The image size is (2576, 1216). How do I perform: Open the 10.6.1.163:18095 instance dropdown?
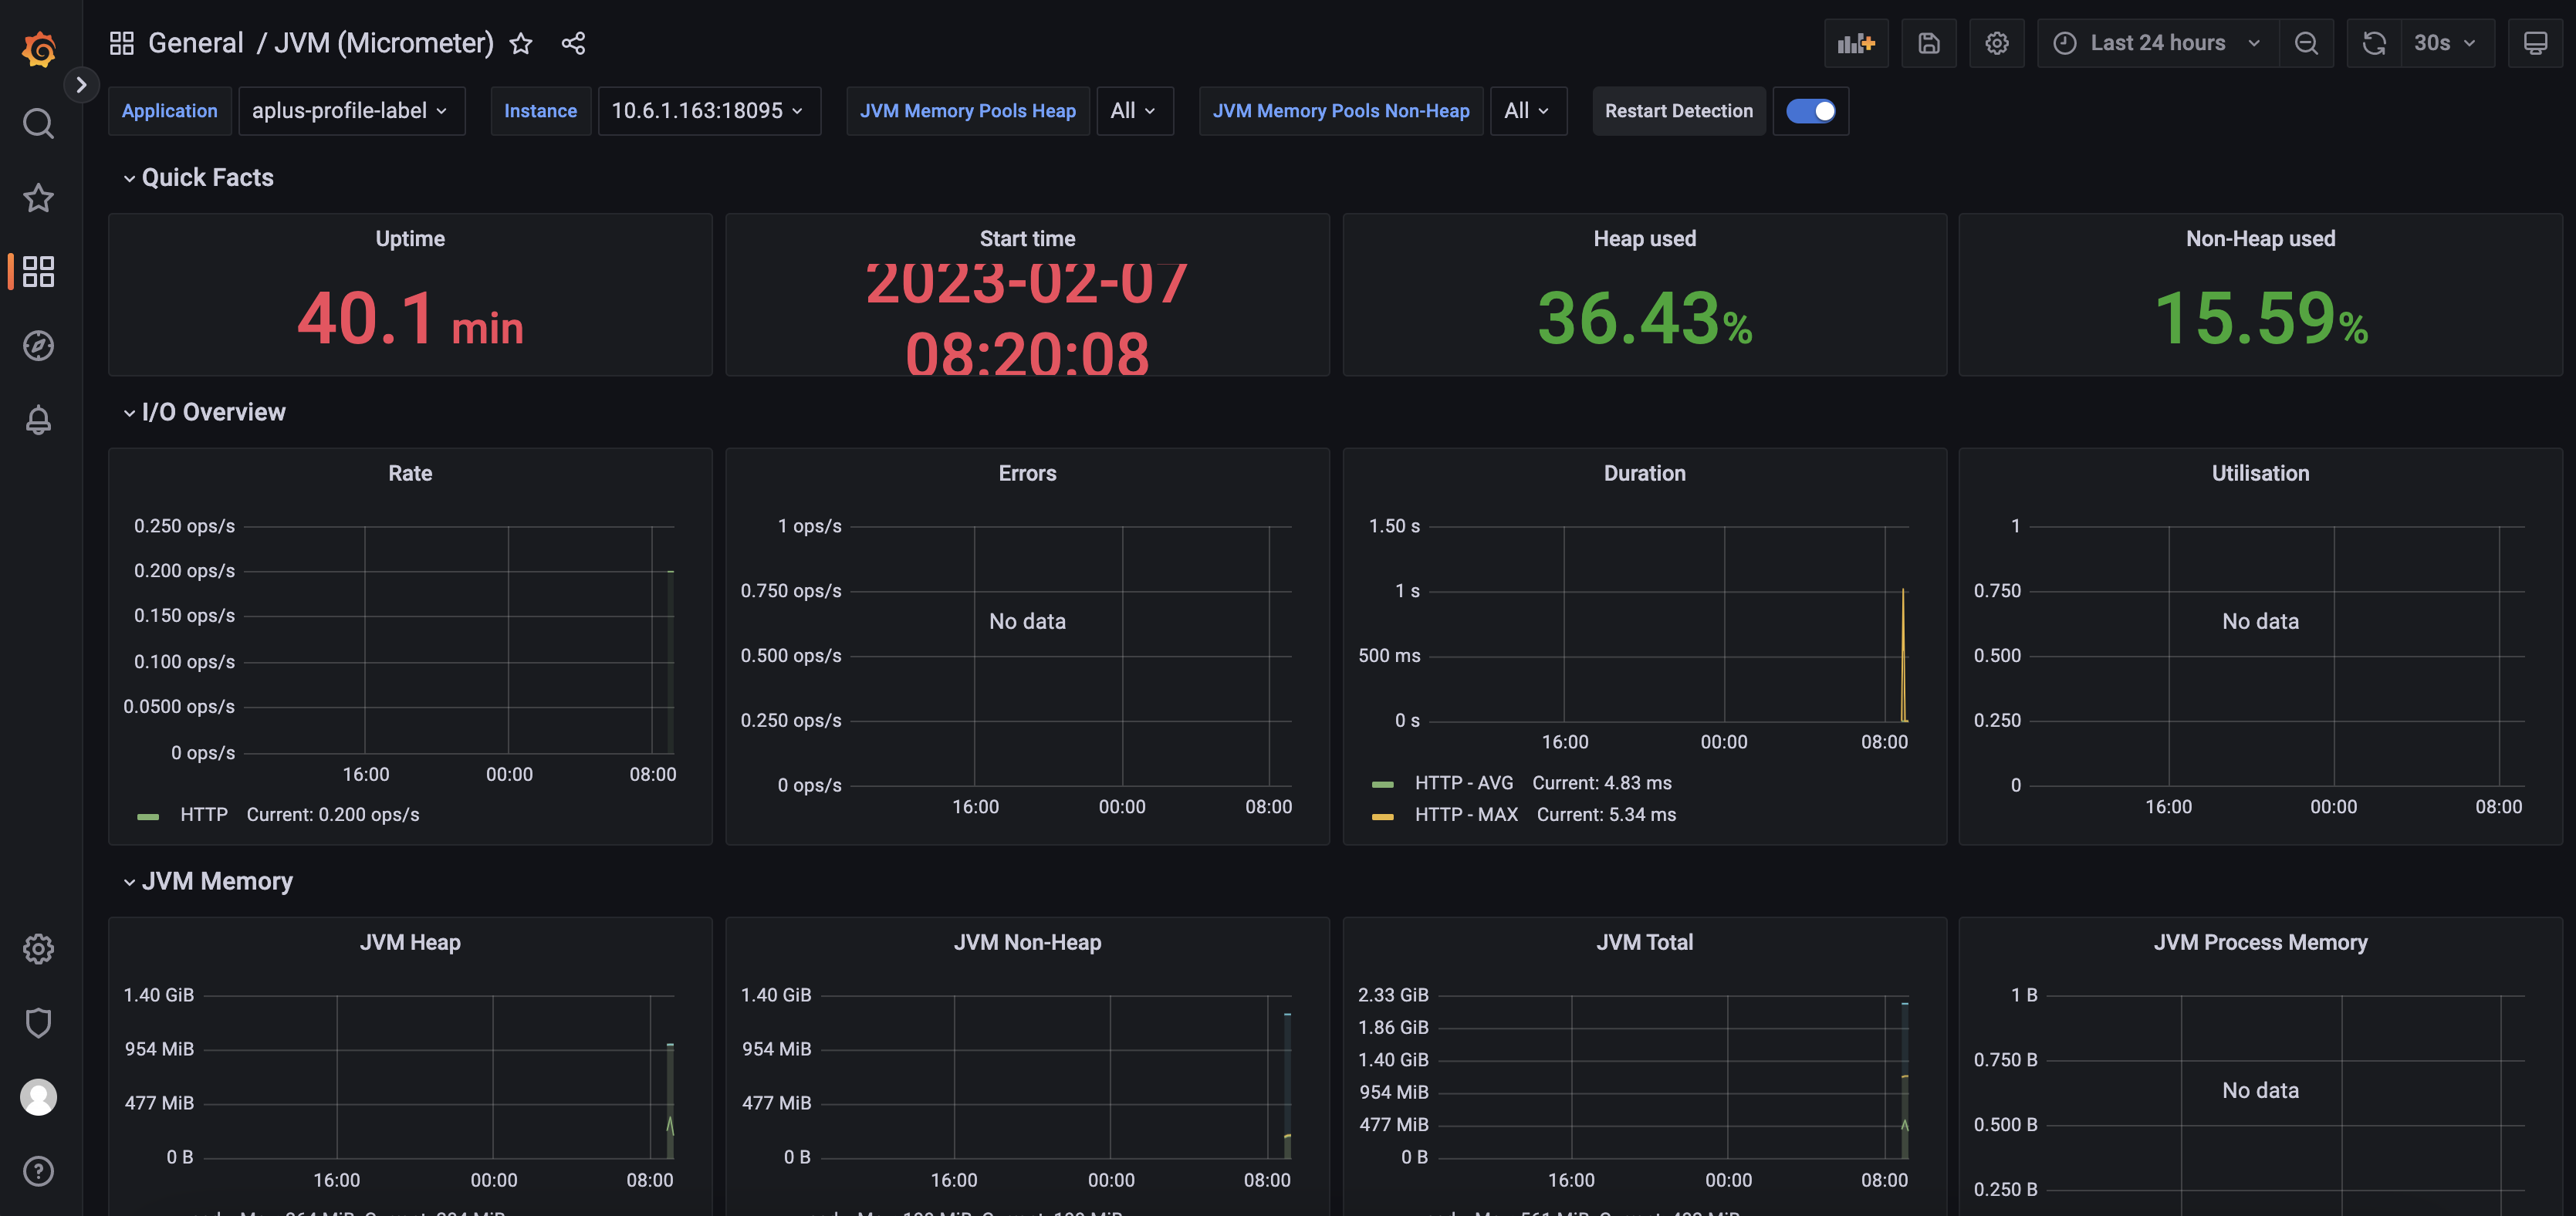(709, 111)
